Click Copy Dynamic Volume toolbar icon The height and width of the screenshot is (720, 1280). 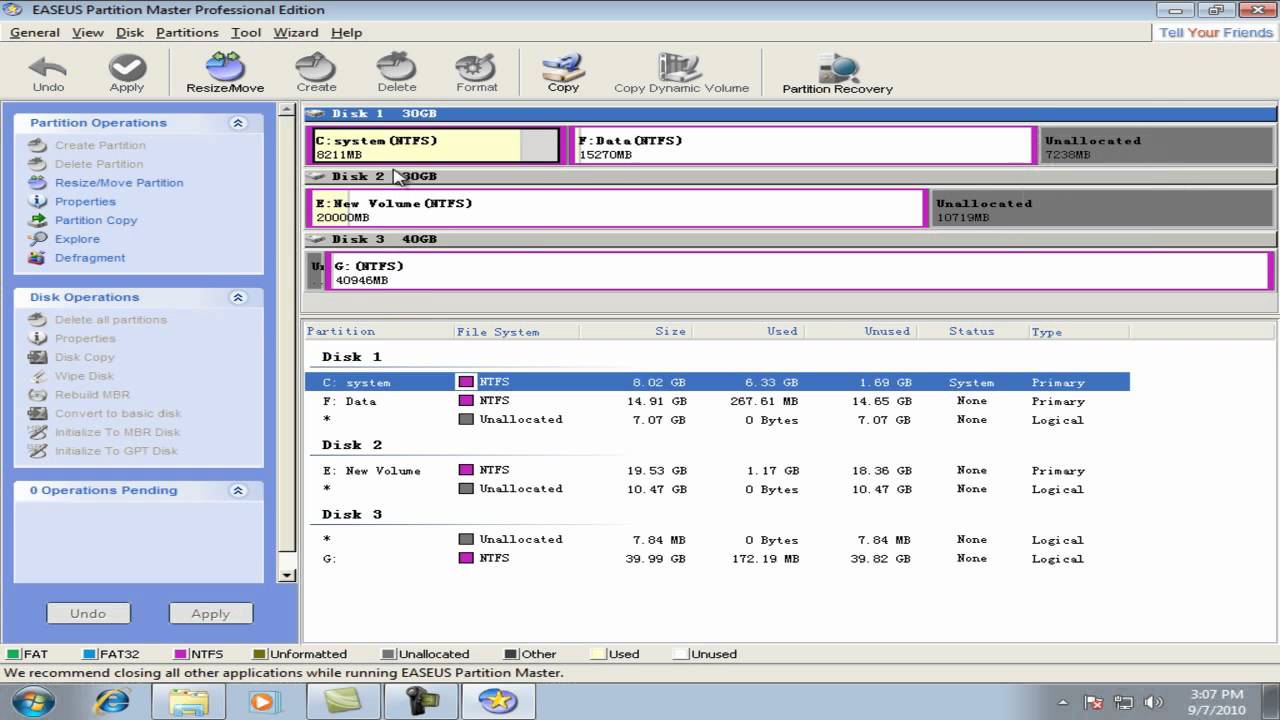pyautogui.click(x=681, y=74)
